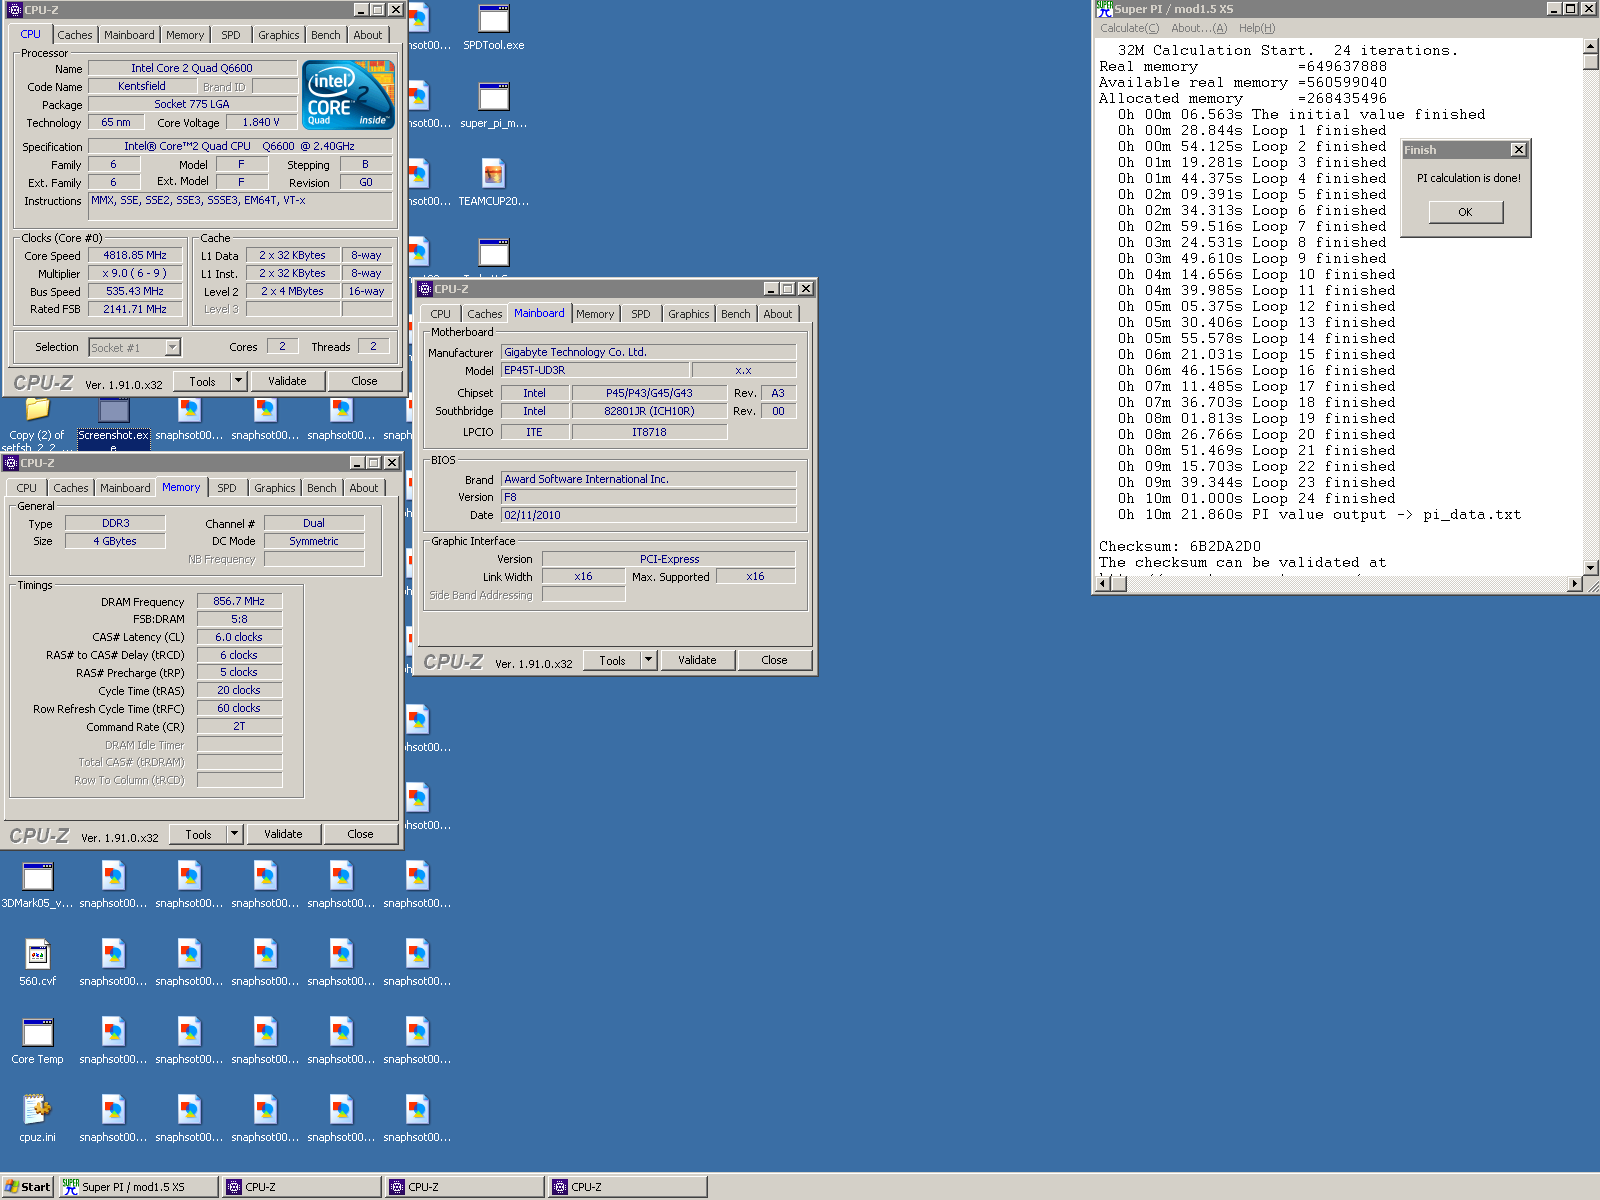Click the Checksum: 6B2DA2D0 line

tap(1180, 546)
